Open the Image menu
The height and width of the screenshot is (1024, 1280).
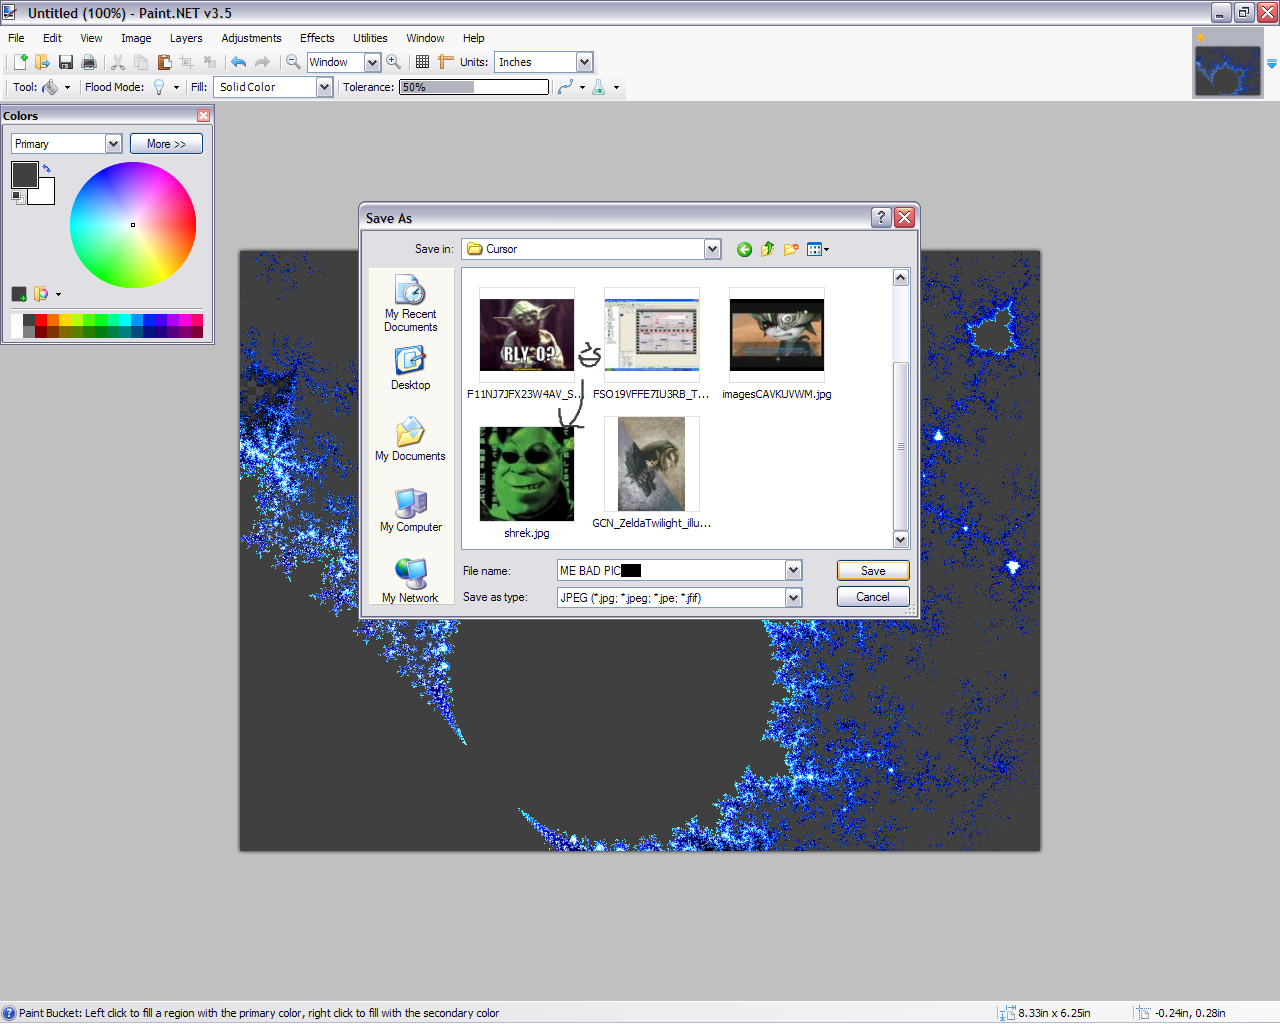(136, 38)
